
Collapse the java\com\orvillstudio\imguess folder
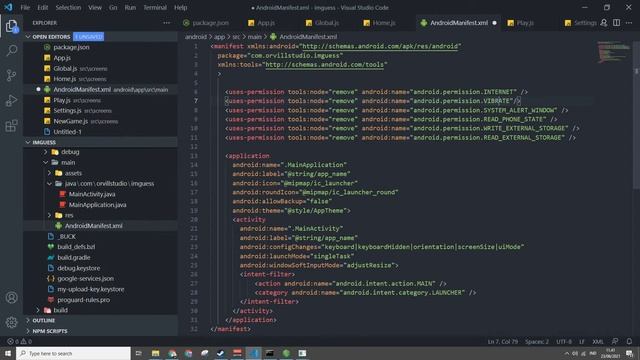[x=49, y=184]
